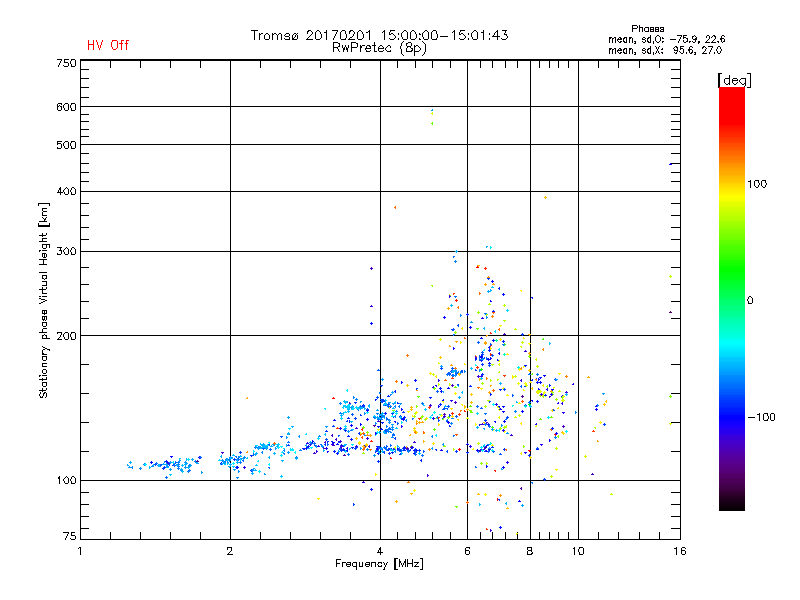Click the x-axis label "6"
The height and width of the screenshot is (600, 800).
pos(467,551)
